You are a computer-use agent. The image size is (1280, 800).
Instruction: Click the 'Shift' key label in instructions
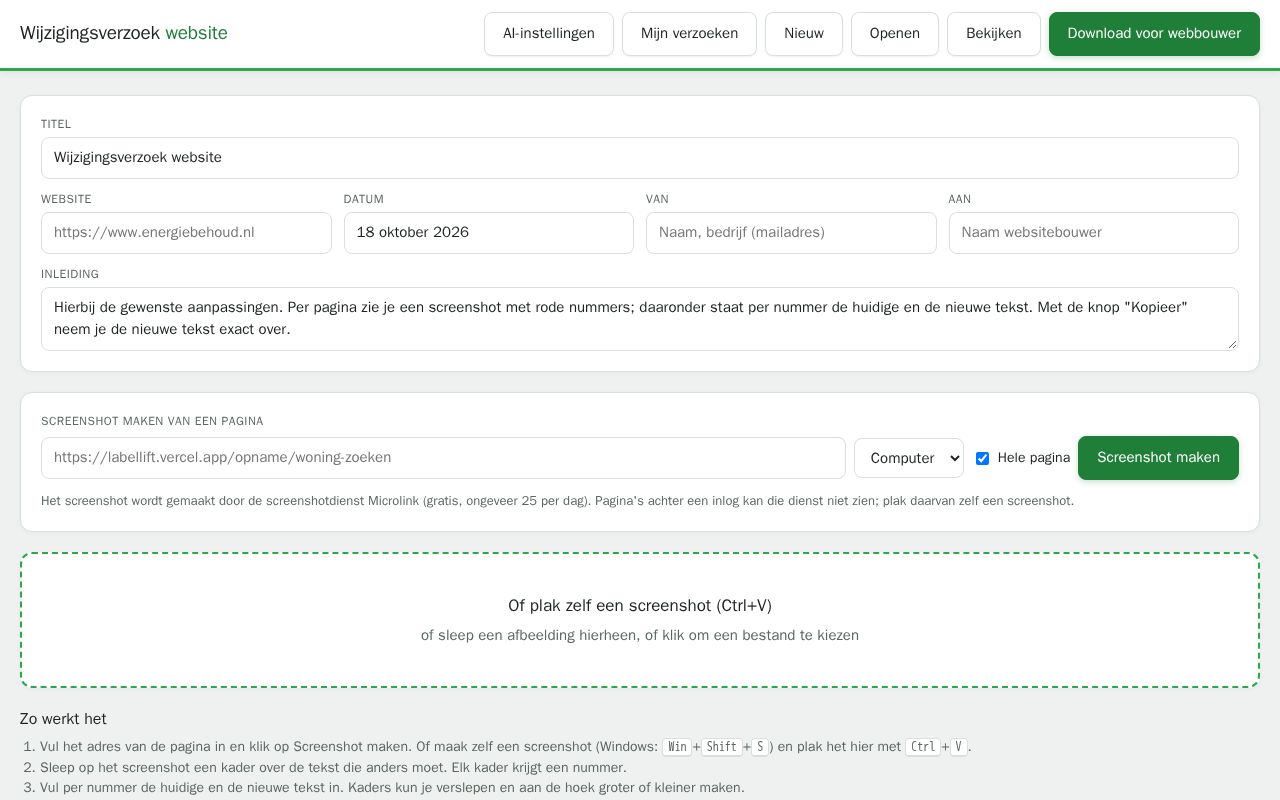[x=721, y=747]
